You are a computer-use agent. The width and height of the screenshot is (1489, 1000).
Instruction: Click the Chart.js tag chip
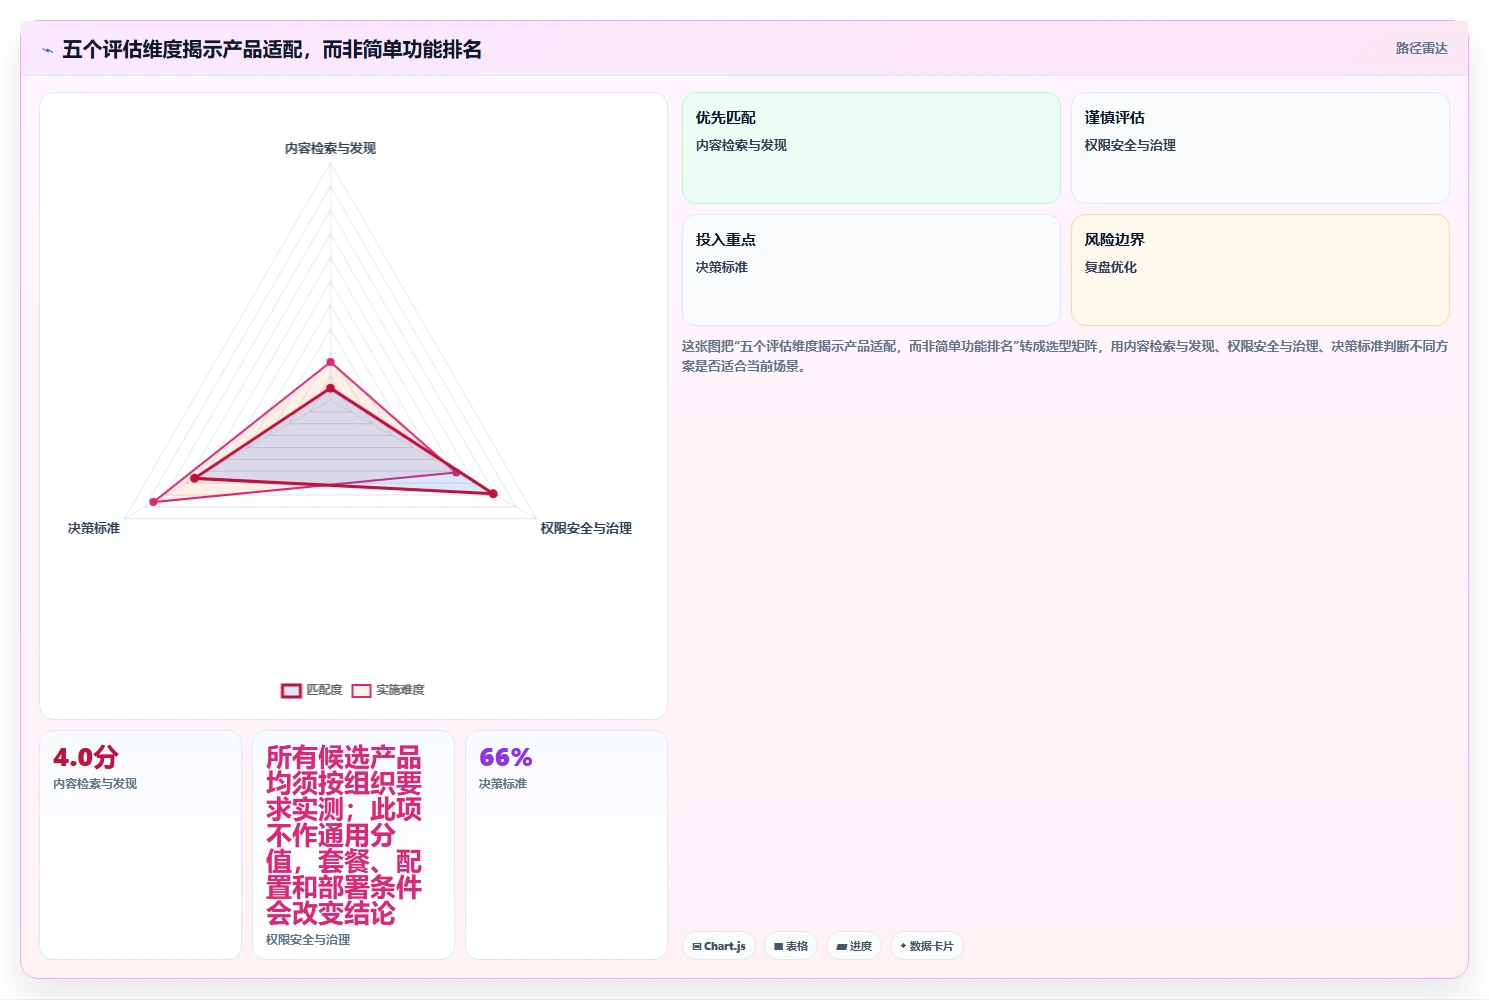click(719, 946)
